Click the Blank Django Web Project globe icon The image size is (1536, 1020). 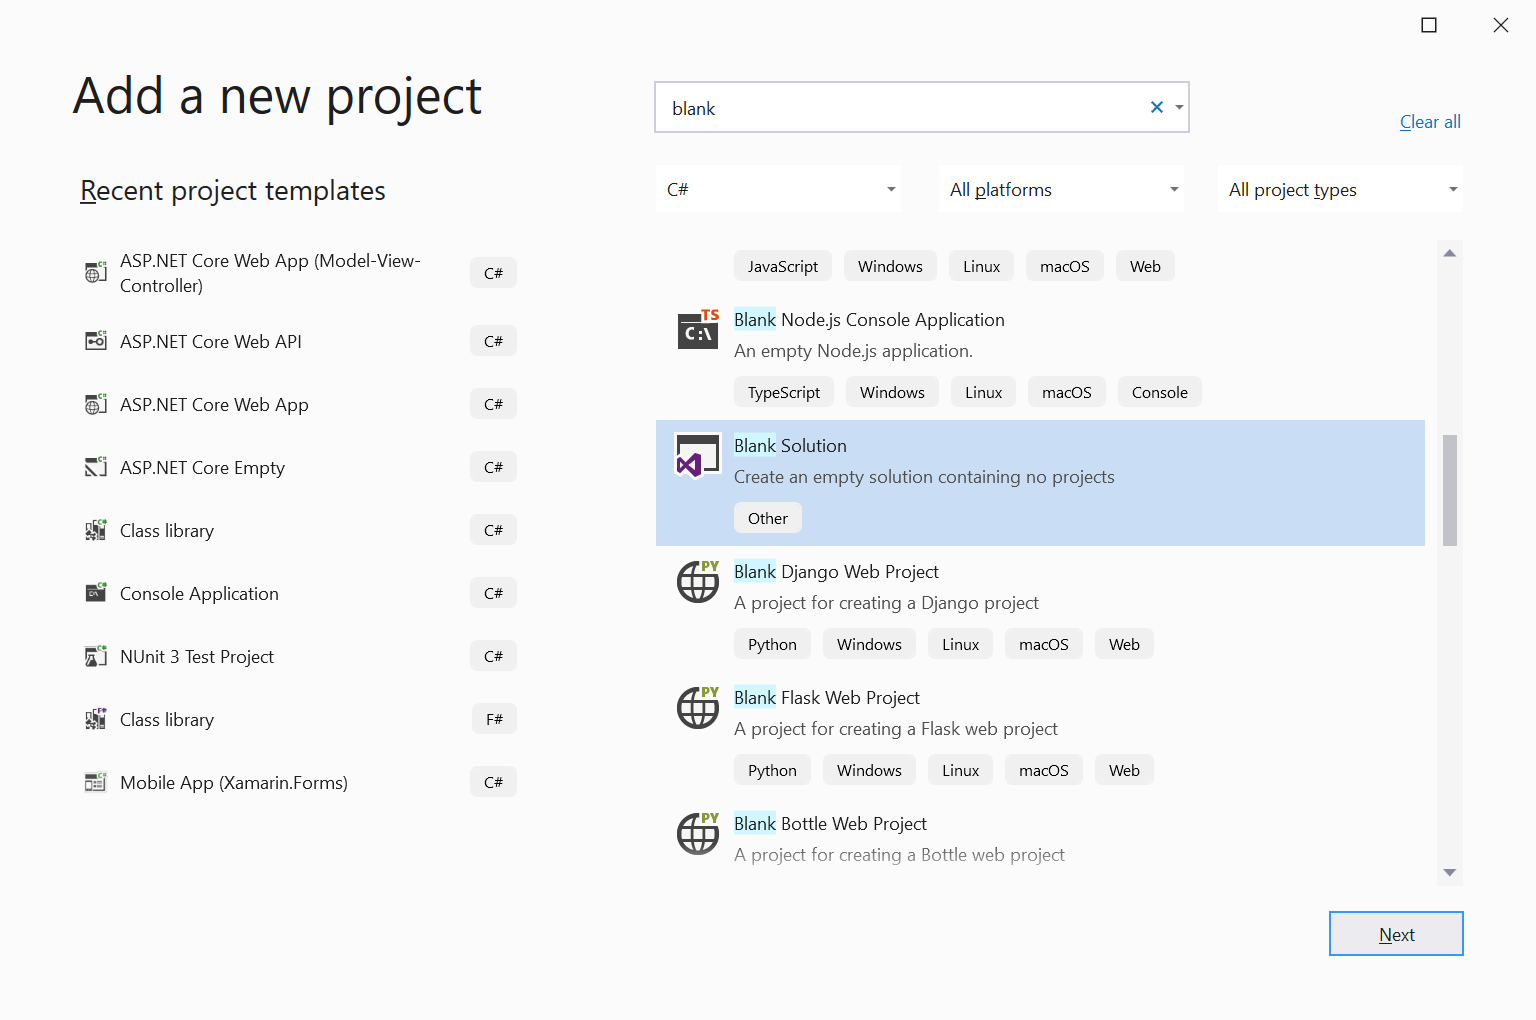697,582
